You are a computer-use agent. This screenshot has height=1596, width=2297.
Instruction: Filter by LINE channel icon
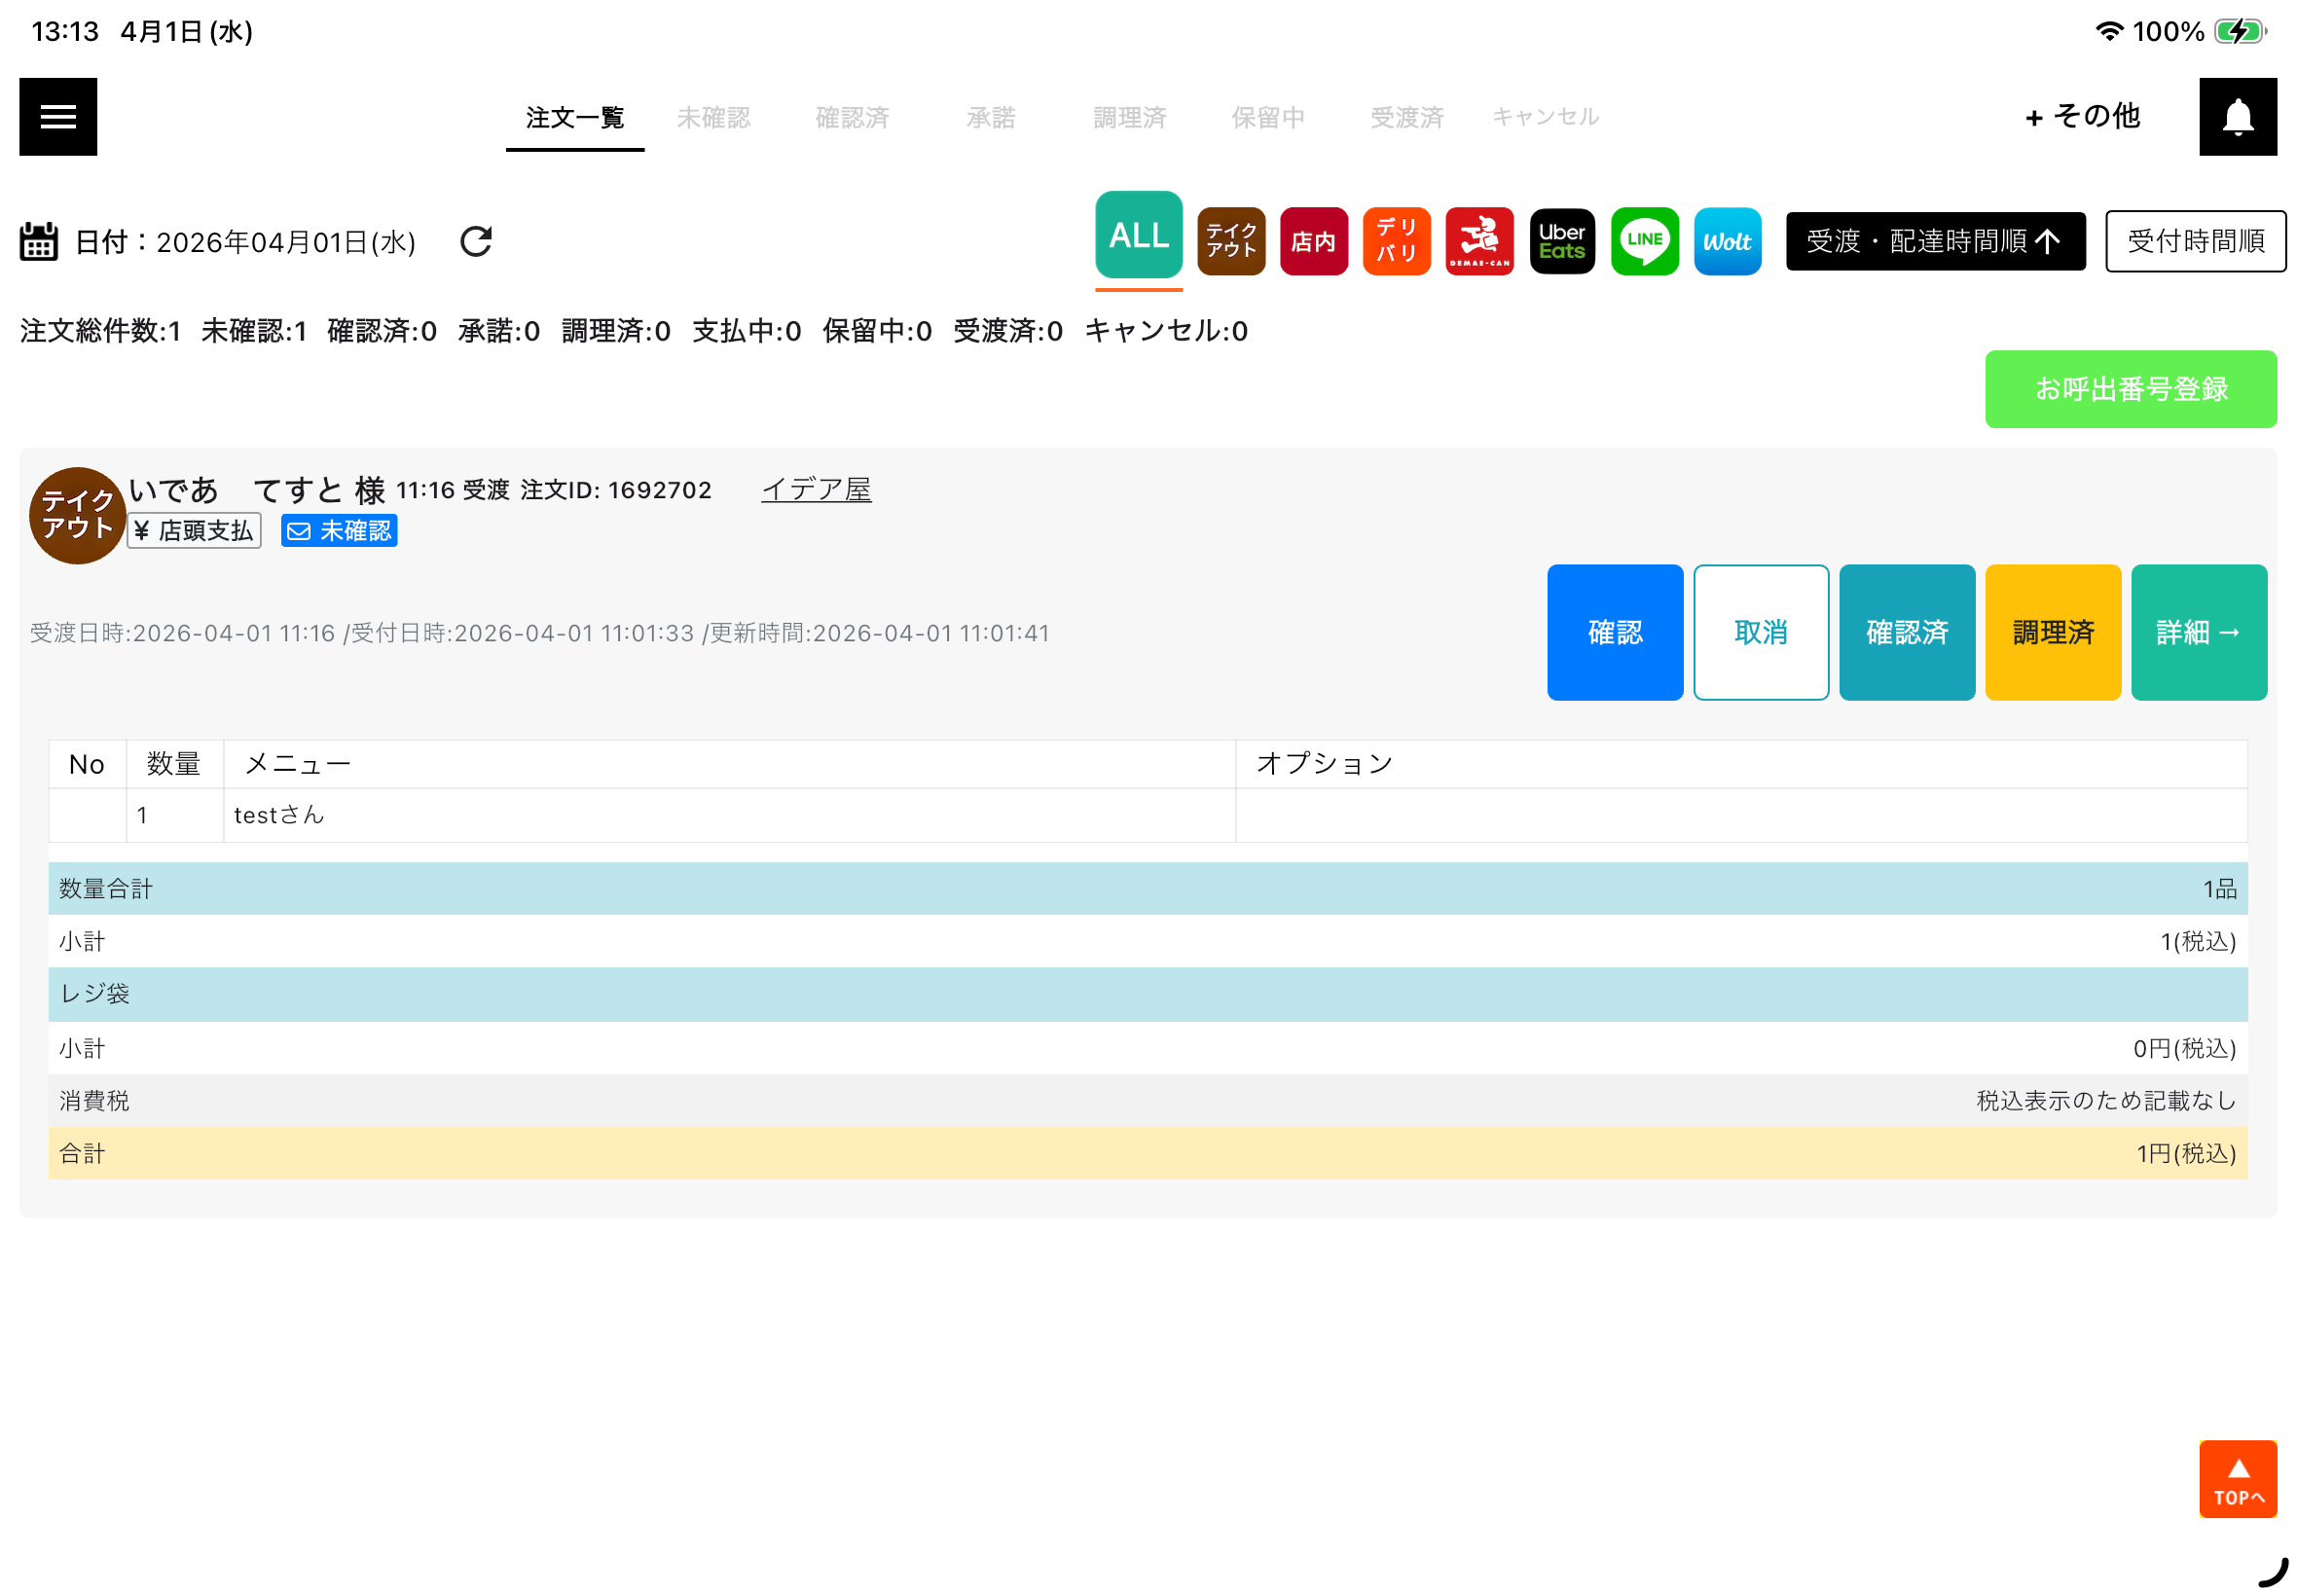1644,241
